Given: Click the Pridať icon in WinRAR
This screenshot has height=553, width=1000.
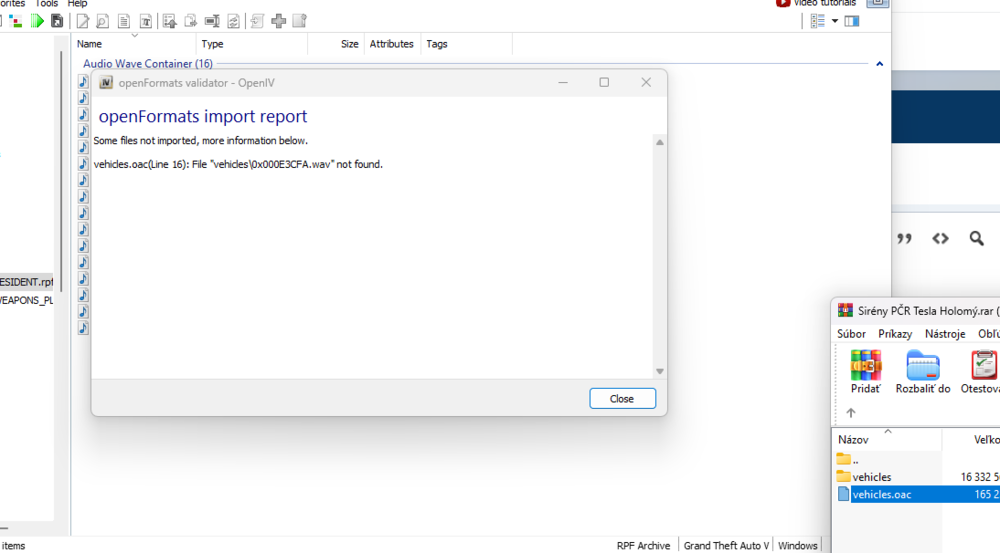Looking at the screenshot, I should [x=865, y=372].
